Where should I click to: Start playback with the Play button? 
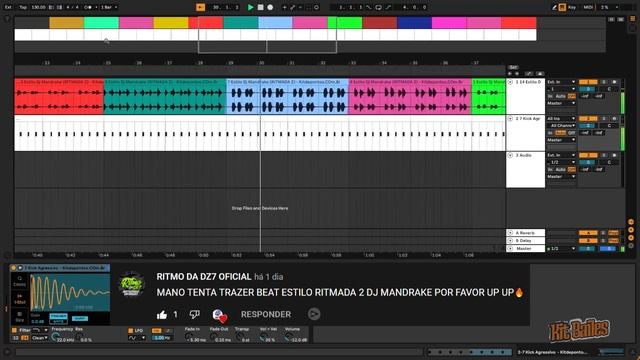250,7
